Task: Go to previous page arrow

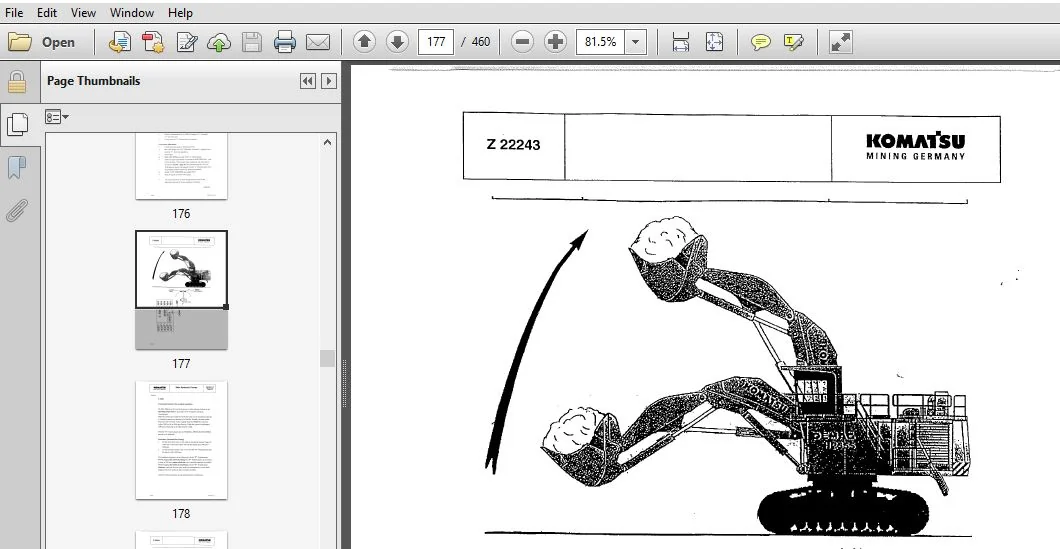Action: [x=364, y=42]
